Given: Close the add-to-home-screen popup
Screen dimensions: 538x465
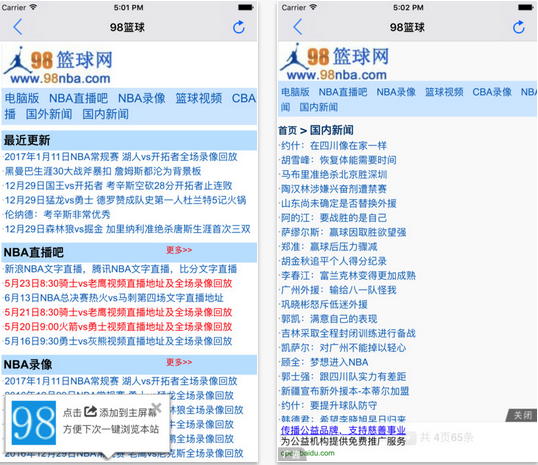Looking at the screenshot, I should (x=156, y=408).
